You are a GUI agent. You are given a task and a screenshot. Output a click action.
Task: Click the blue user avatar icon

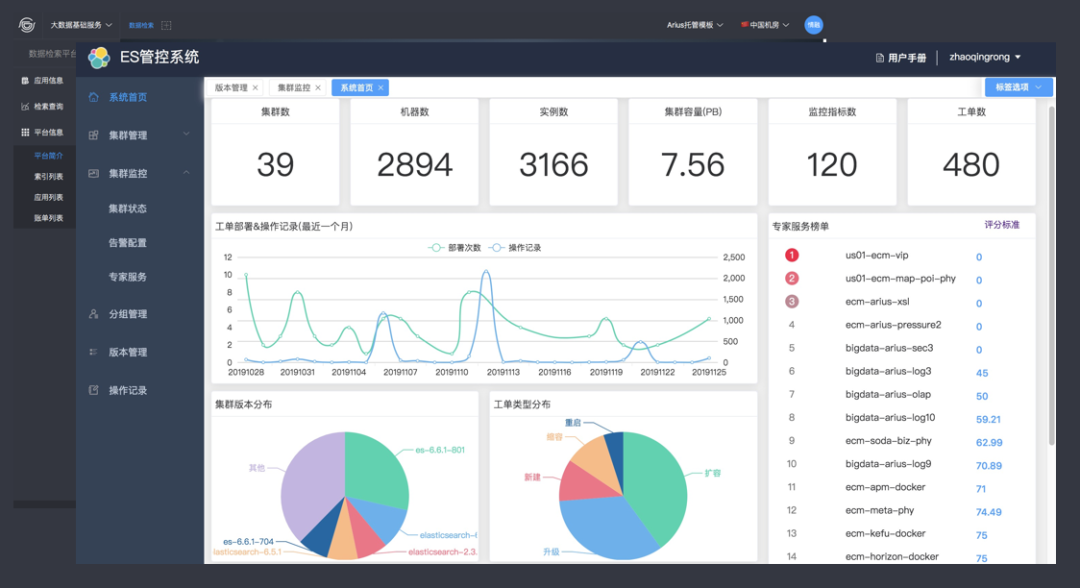coord(813,25)
